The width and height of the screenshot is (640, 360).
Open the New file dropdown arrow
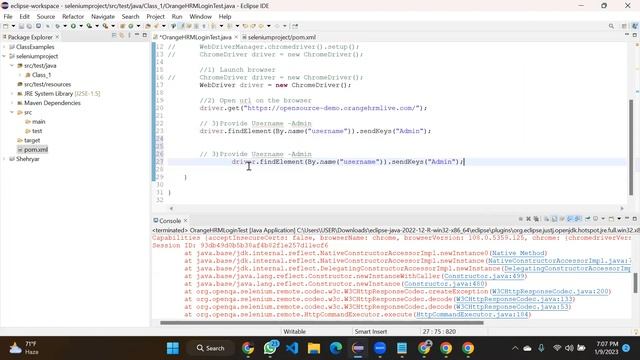coord(13,26)
